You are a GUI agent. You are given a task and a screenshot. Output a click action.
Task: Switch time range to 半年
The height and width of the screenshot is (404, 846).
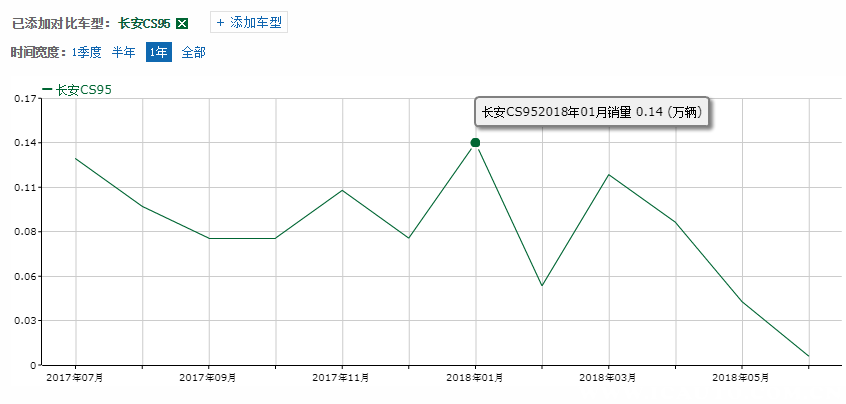point(124,52)
